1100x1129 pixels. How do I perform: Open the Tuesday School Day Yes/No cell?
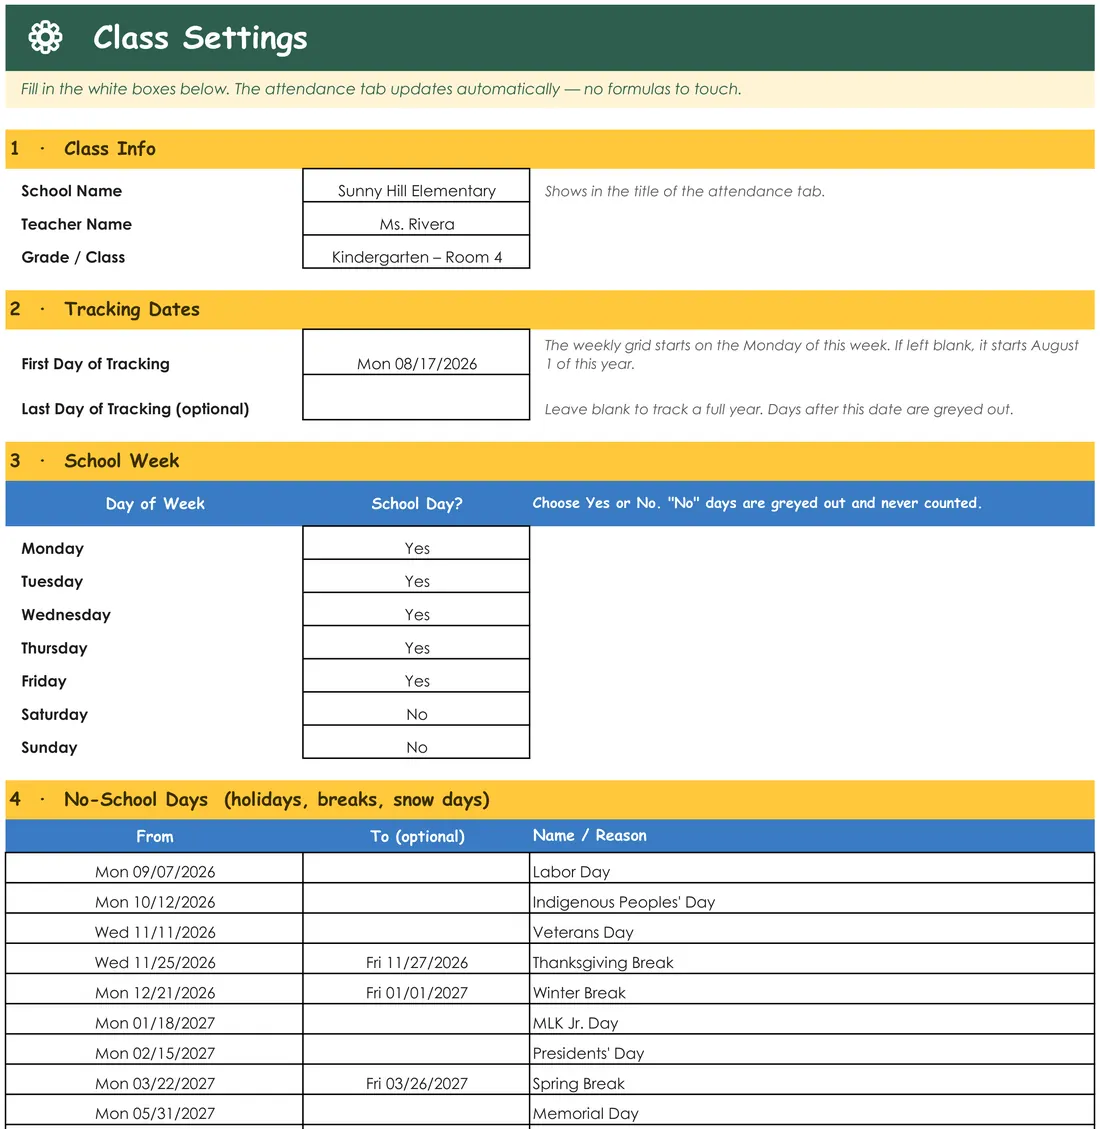pos(416,576)
